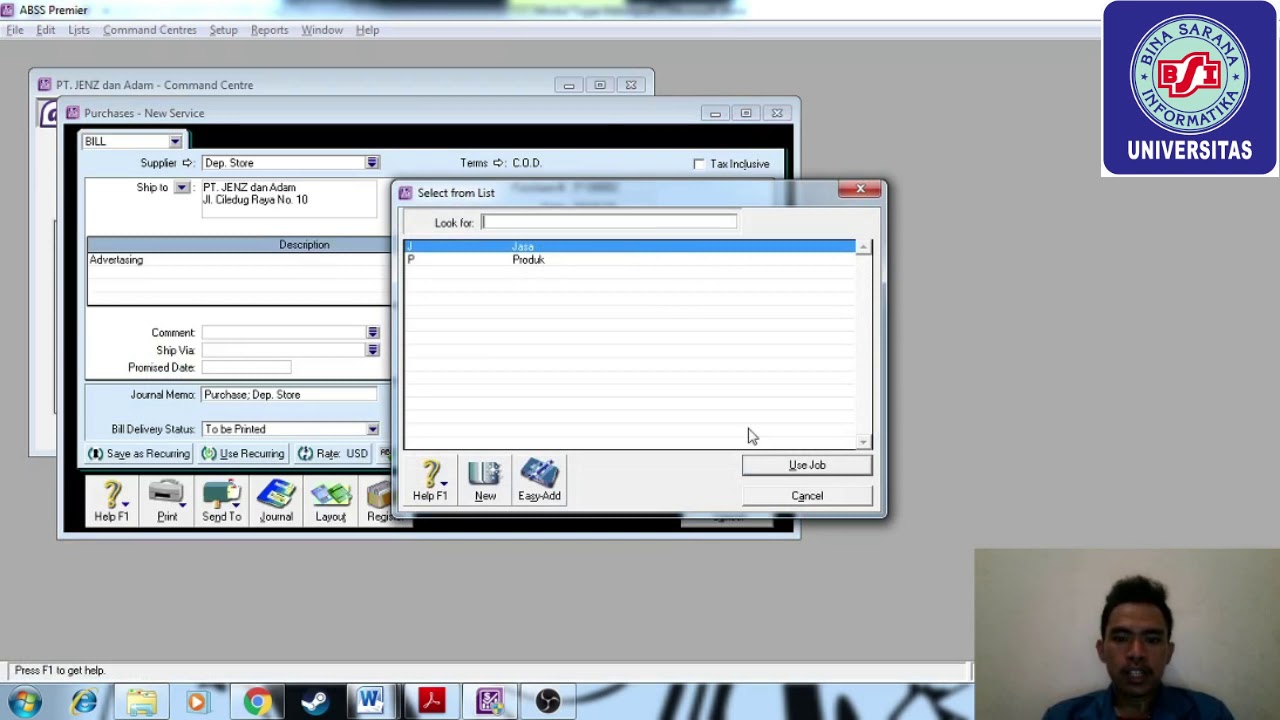
Task: Click the Ship to address text box
Action: (289, 199)
